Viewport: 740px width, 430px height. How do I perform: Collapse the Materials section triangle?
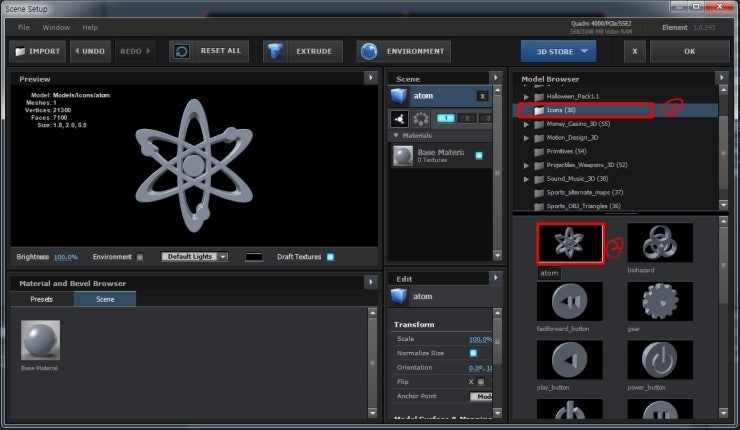point(396,135)
